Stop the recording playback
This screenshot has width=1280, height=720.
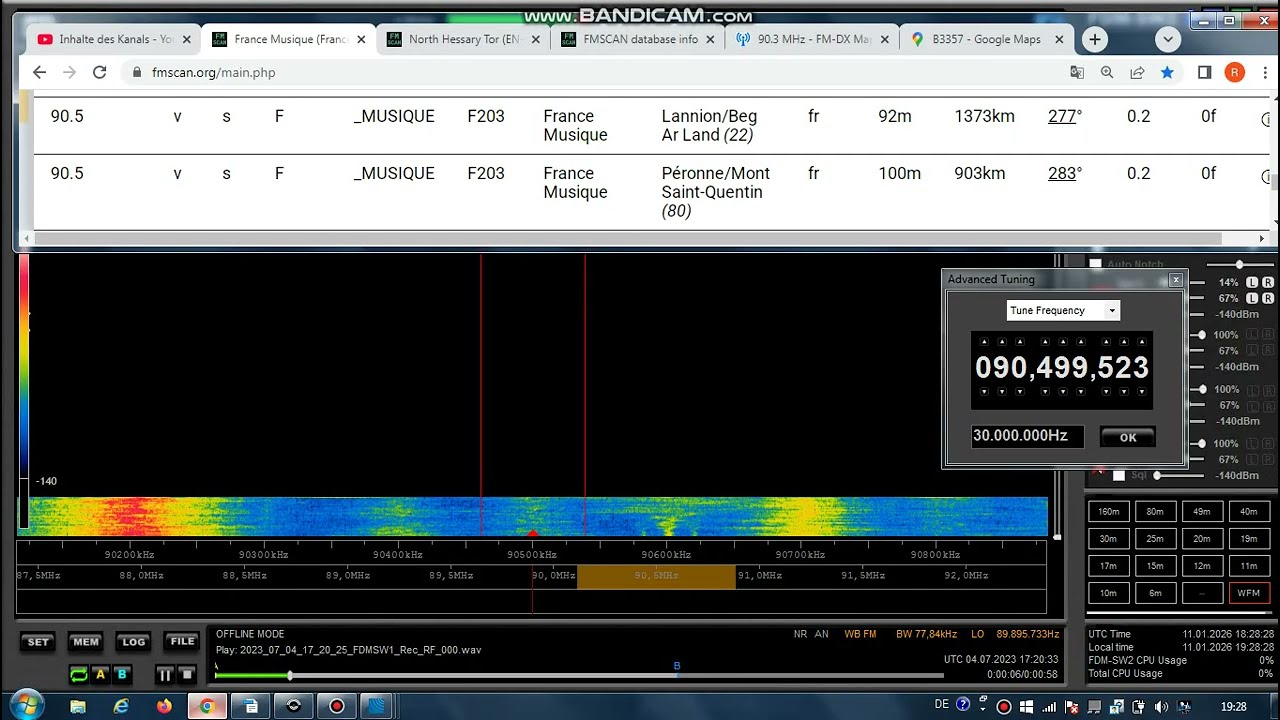click(187, 675)
